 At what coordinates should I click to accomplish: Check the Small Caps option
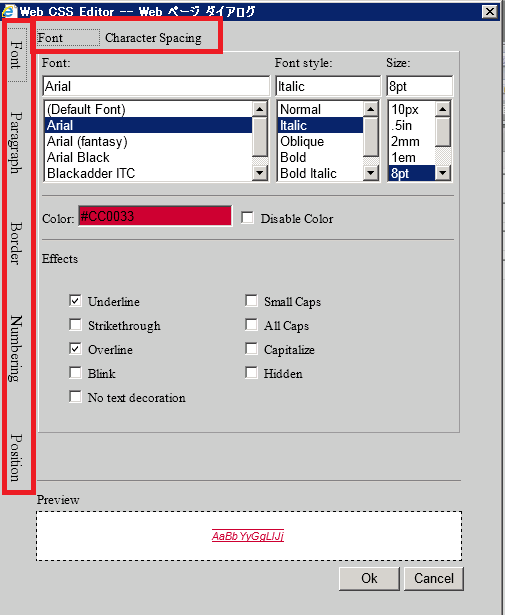[251, 301]
